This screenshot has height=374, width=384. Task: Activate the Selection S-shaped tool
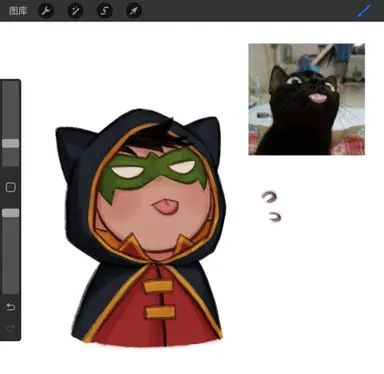[105, 11]
